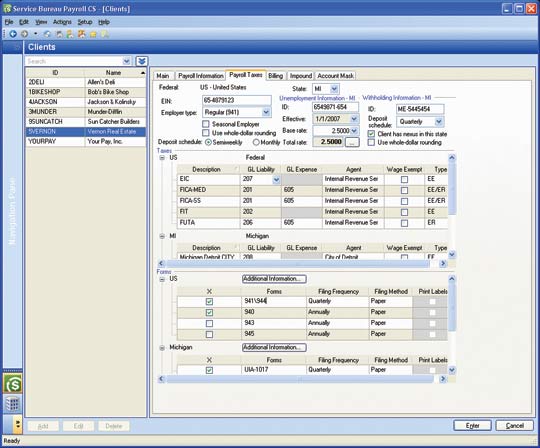The width and height of the screenshot is (540, 448).
Task: Open the EIC GL Liability dropdown arrow
Action: pos(276,180)
